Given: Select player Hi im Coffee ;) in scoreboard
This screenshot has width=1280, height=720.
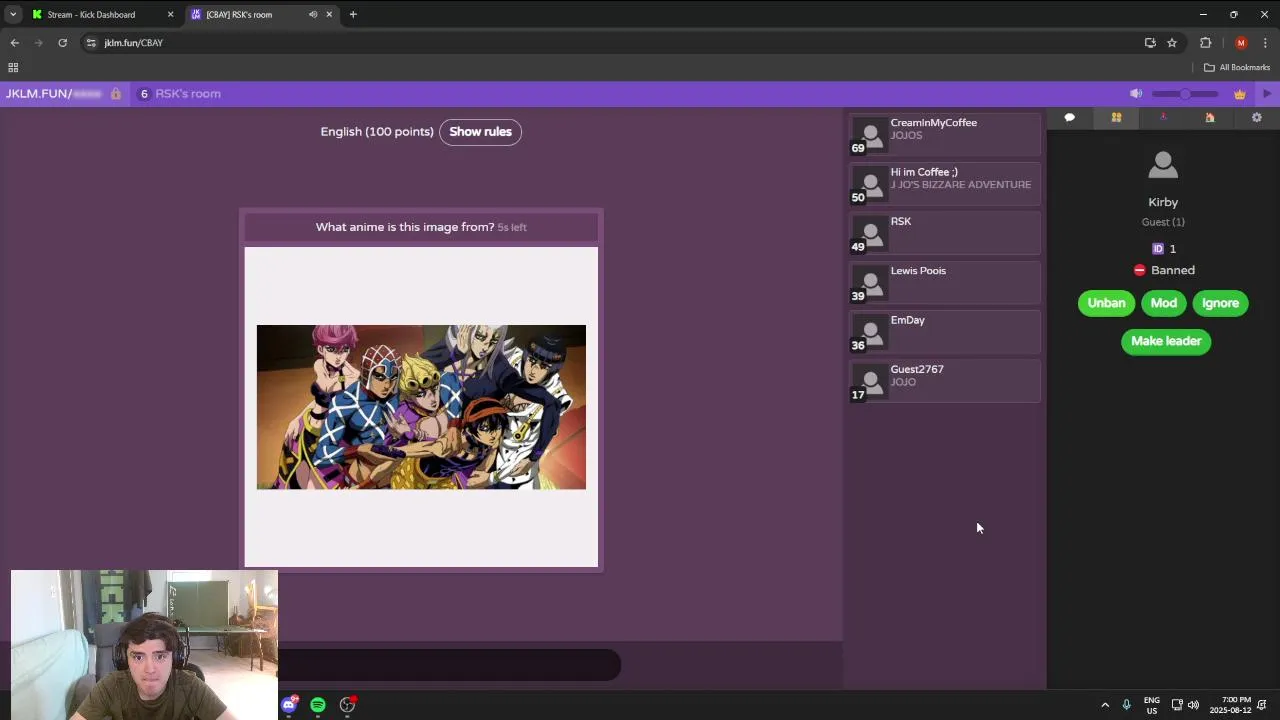Looking at the screenshot, I should pos(945,184).
